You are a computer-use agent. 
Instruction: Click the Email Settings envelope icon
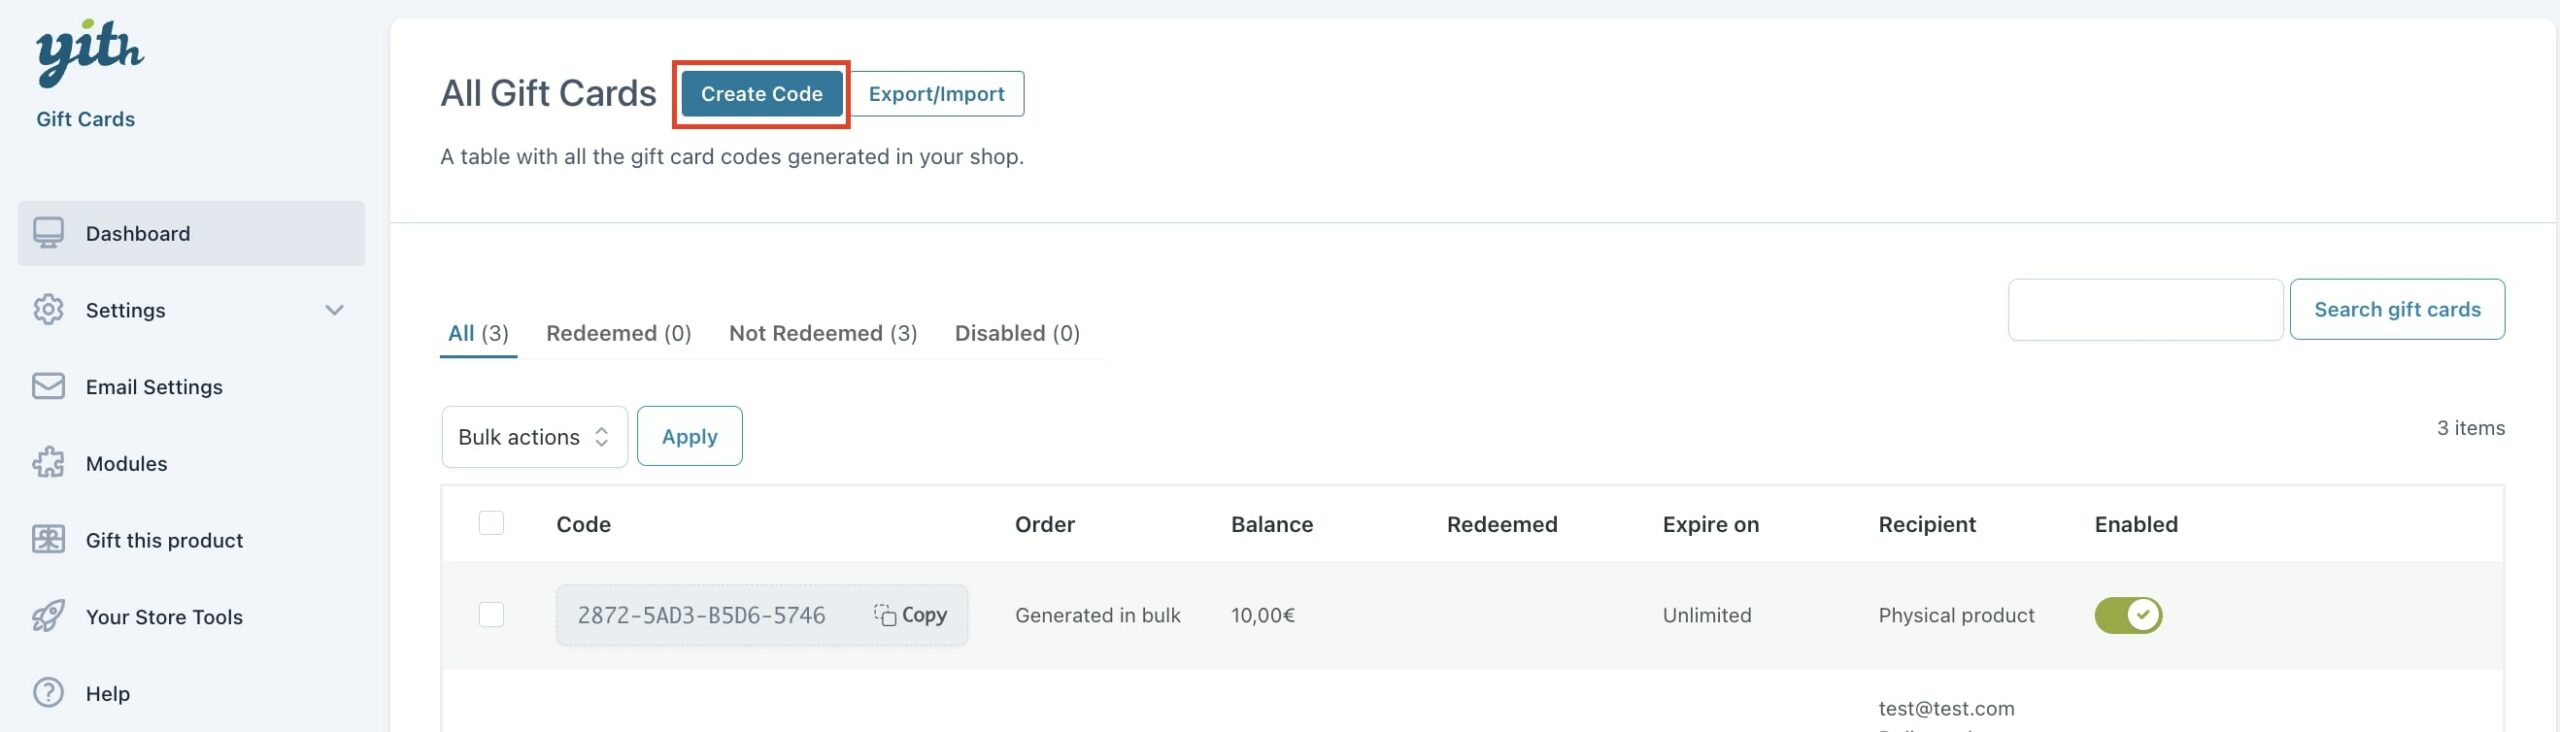48,386
